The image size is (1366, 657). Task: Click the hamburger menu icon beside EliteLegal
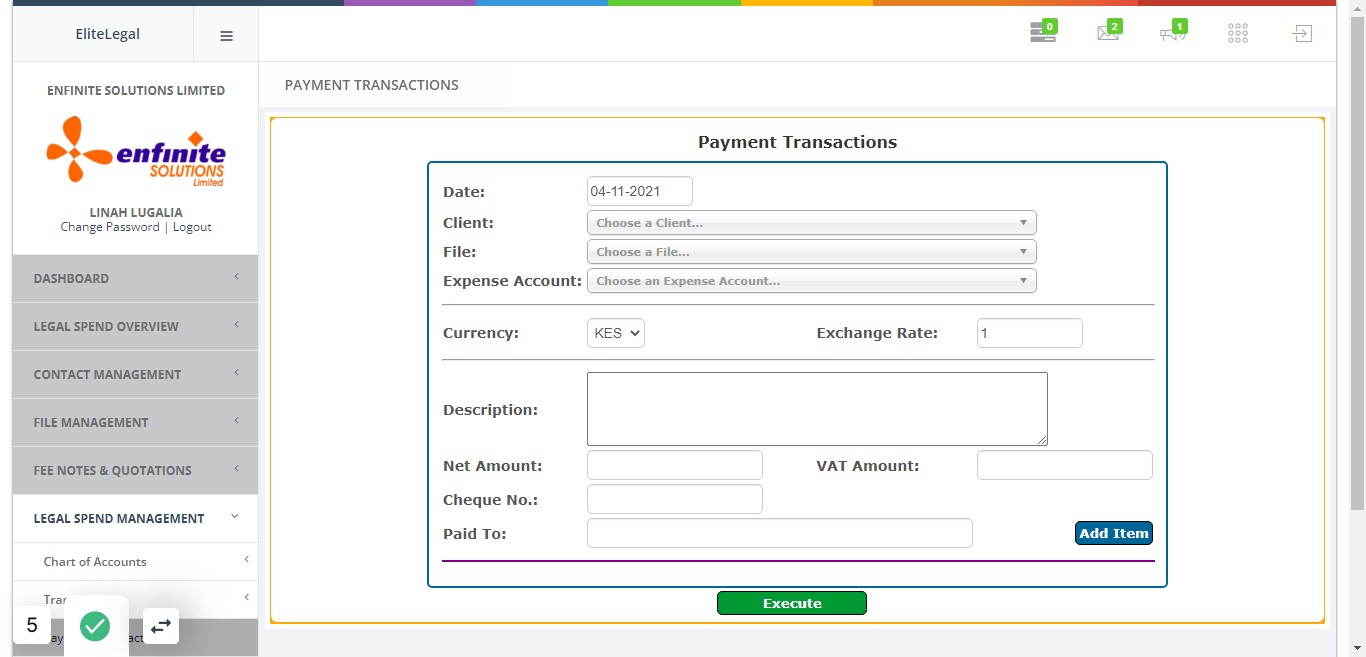click(x=226, y=35)
